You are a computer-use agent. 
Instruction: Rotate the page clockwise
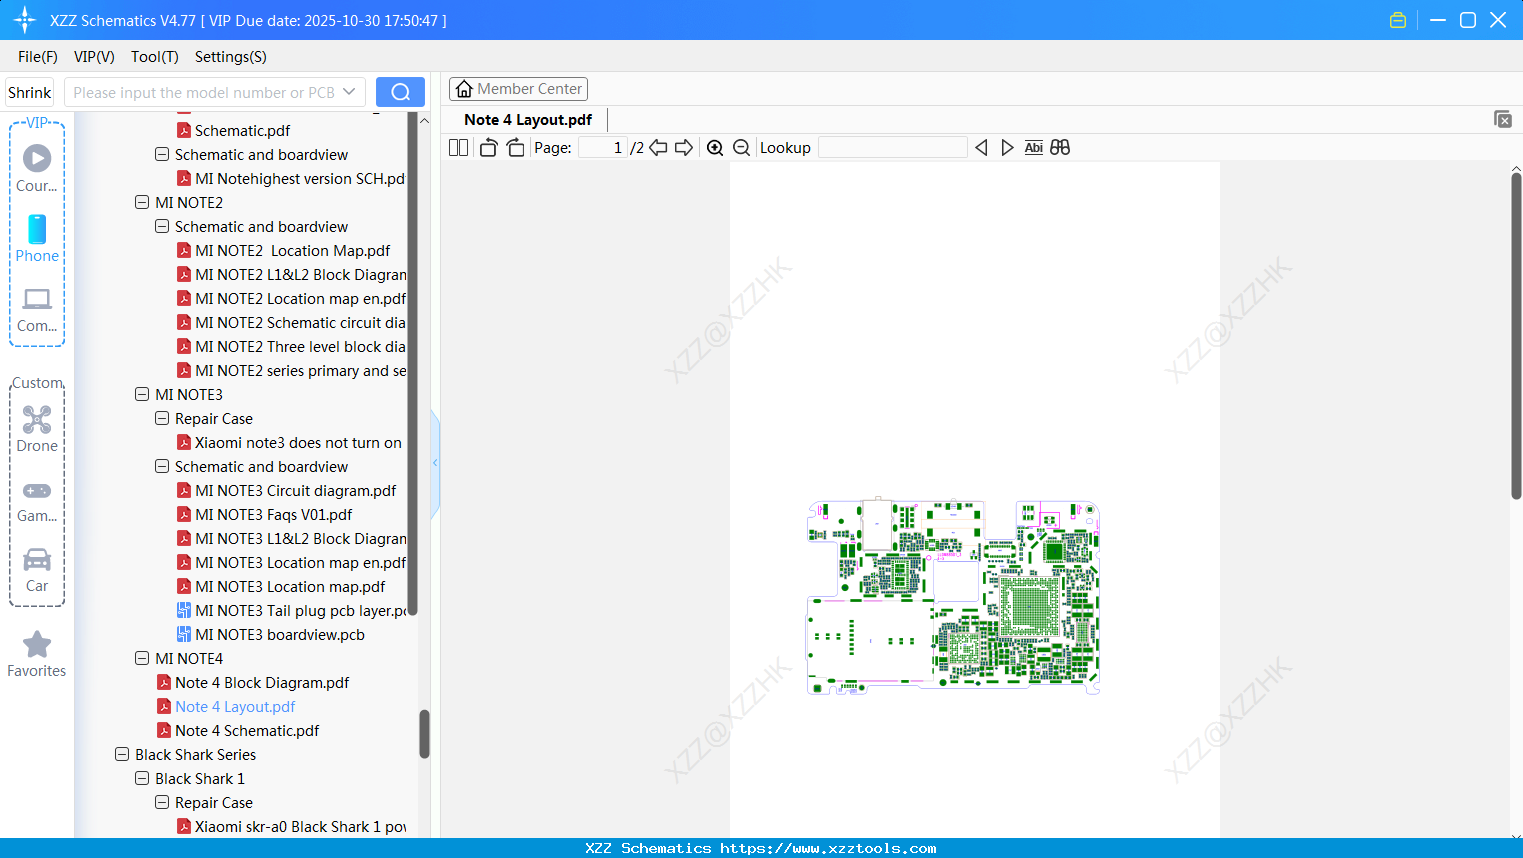515,148
